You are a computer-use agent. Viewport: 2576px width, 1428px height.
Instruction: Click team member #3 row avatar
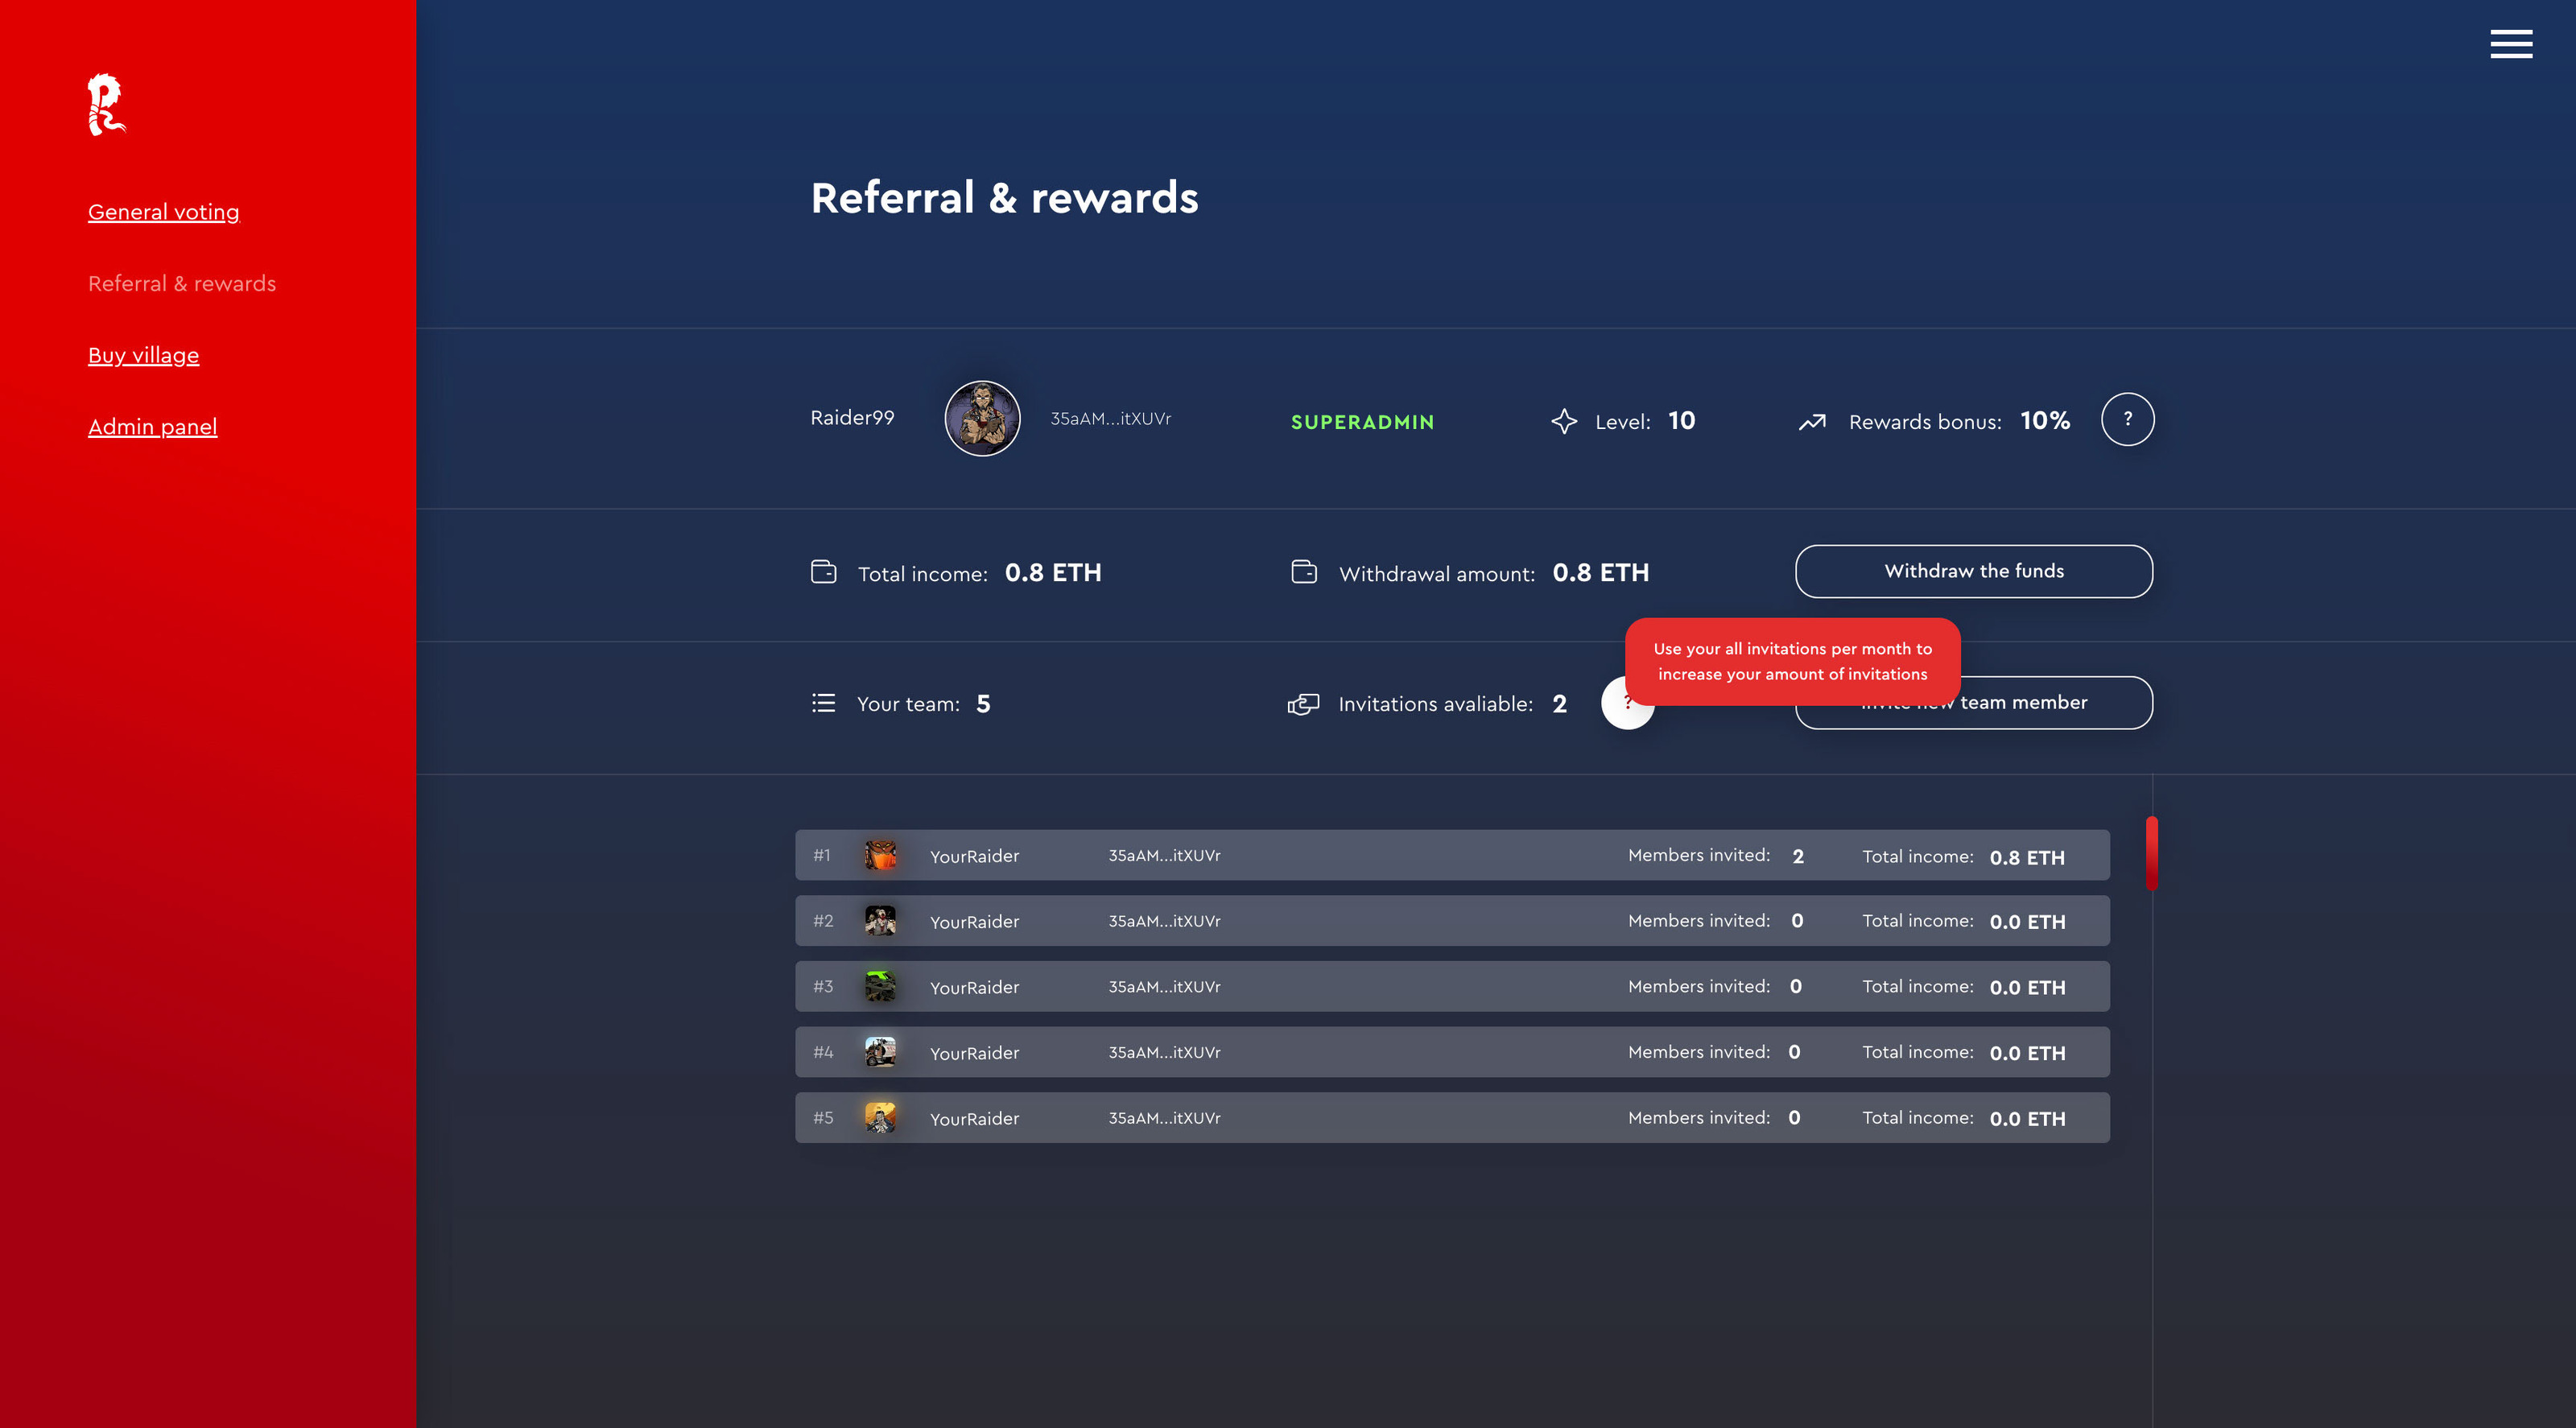click(880, 986)
